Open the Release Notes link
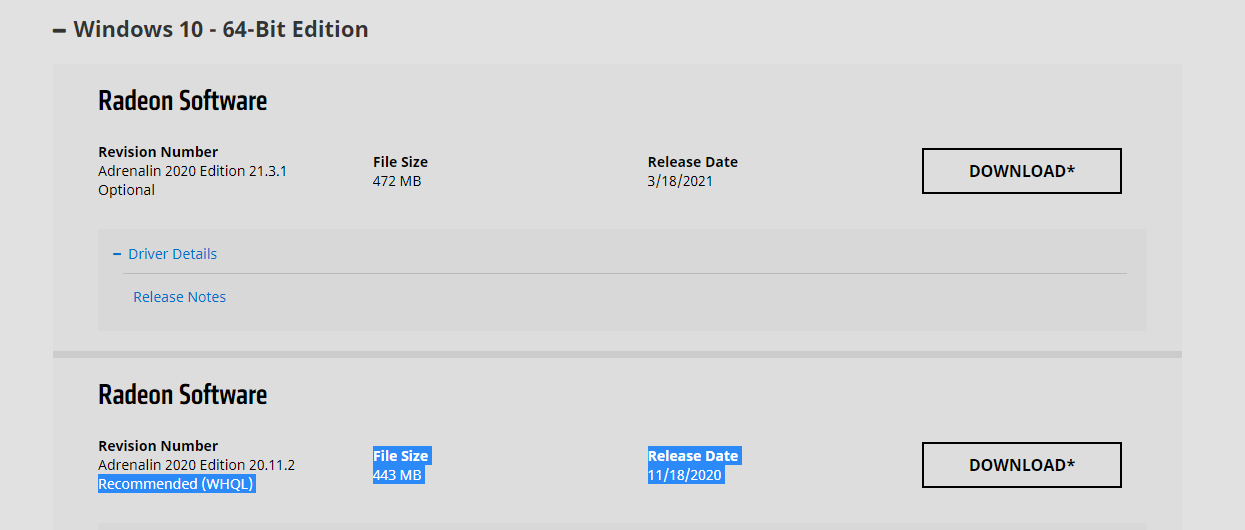The width and height of the screenshot is (1245, 530). [179, 297]
